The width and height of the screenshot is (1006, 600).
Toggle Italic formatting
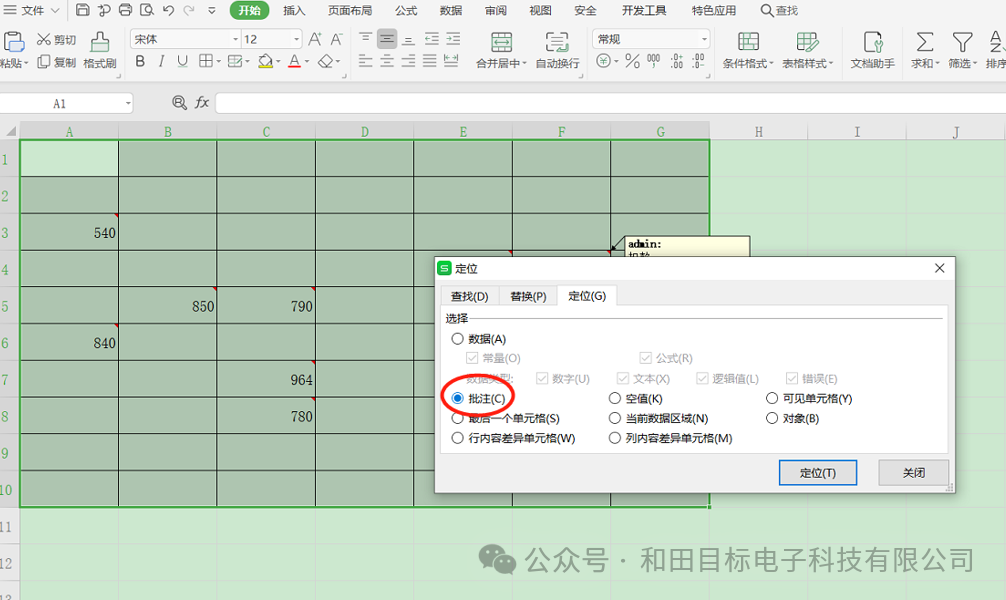pyautogui.click(x=161, y=61)
